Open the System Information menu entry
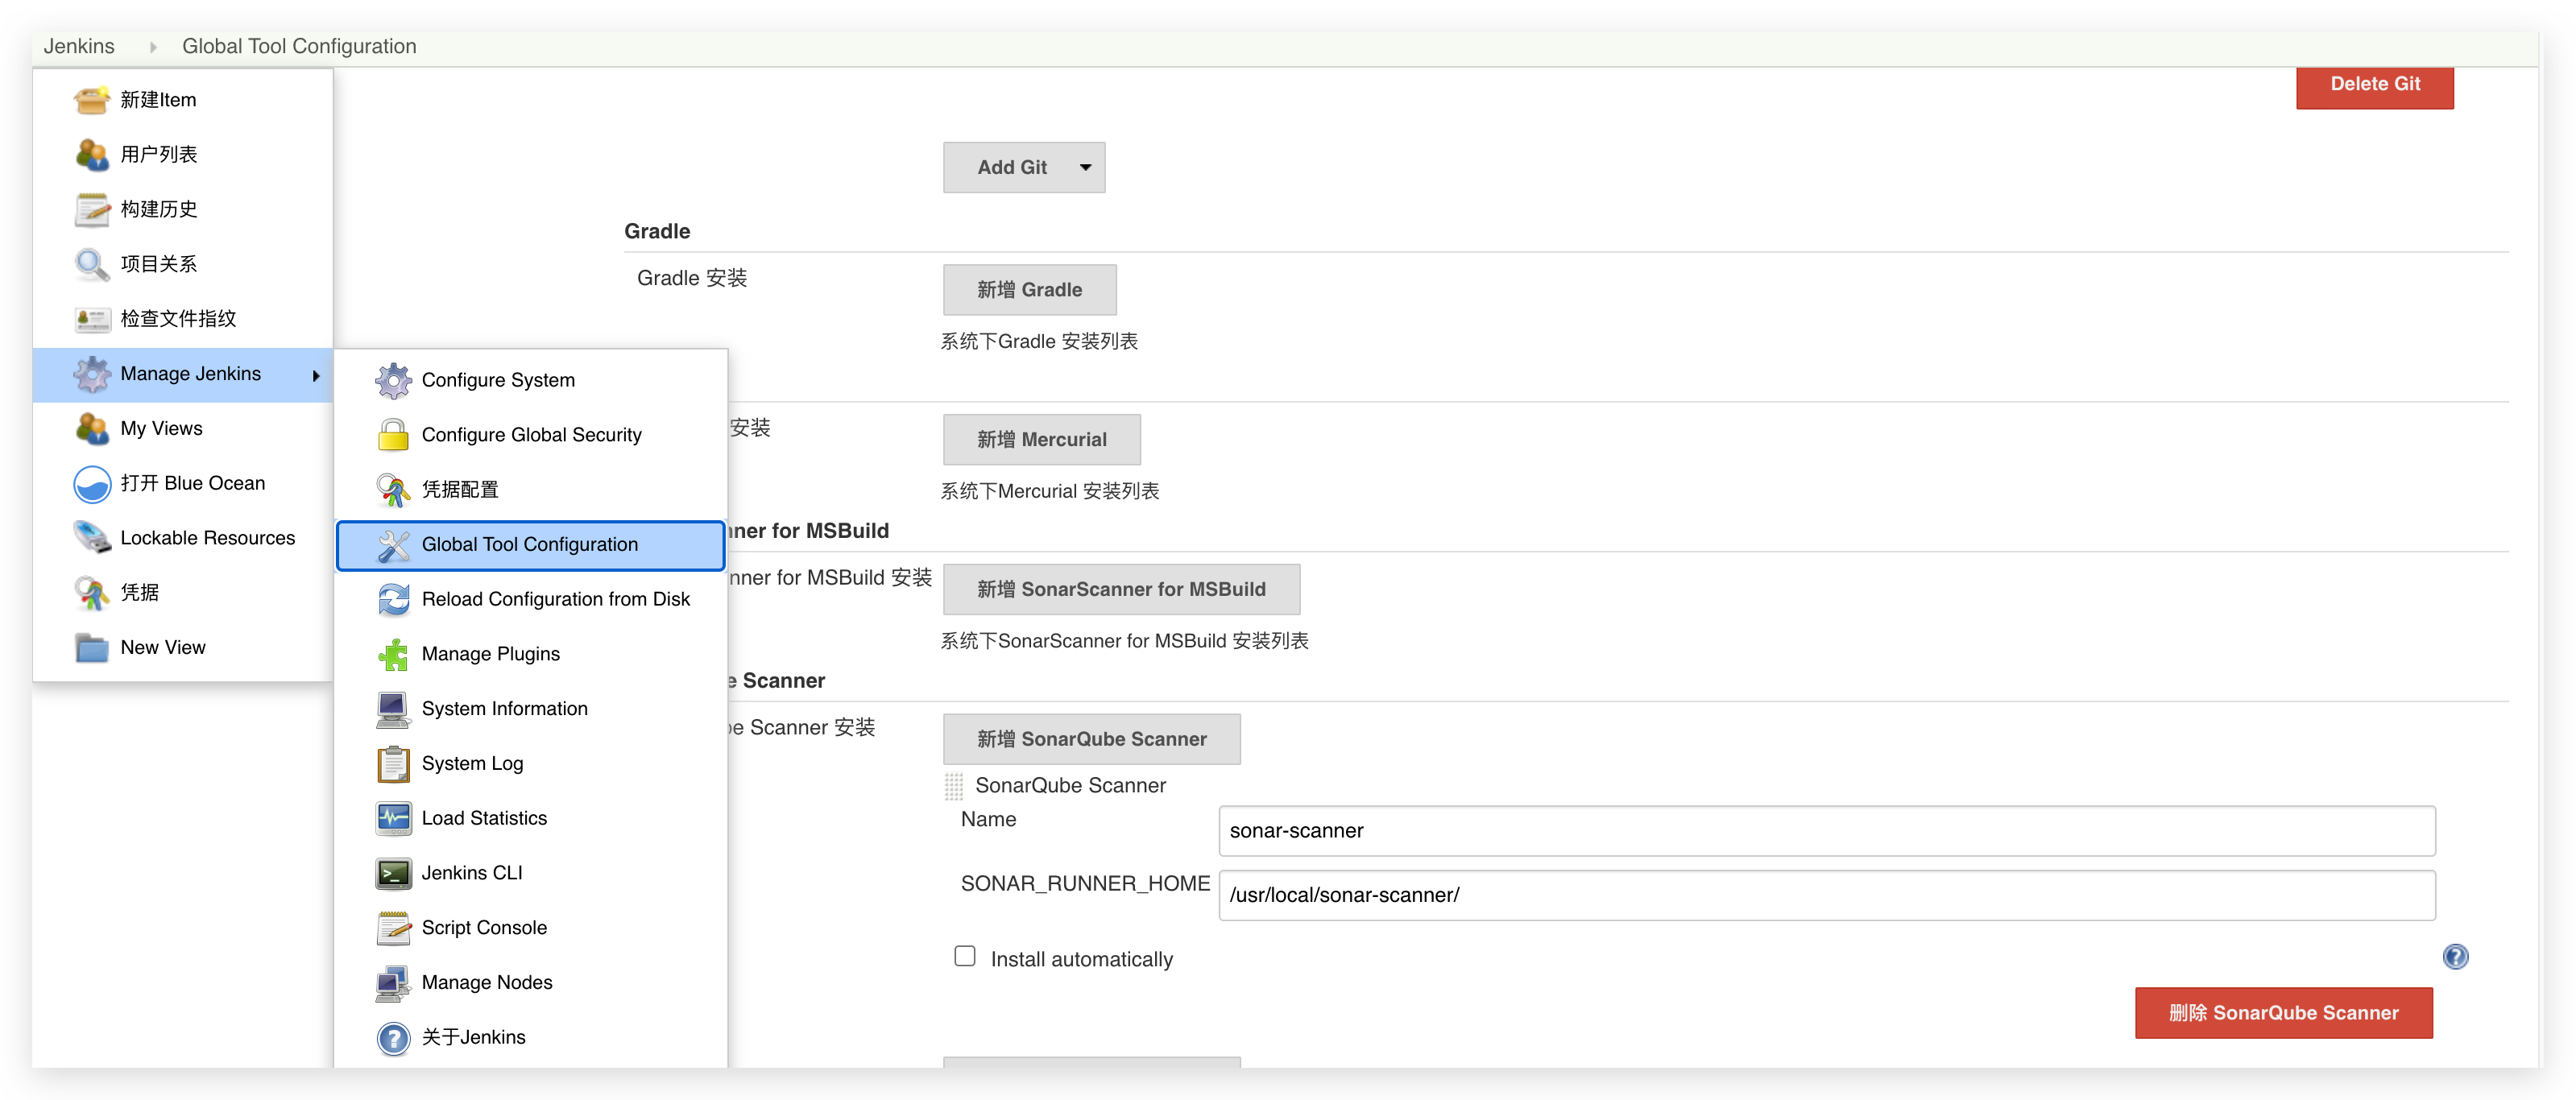Screen dimensions: 2576x1100 [x=504, y=709]
